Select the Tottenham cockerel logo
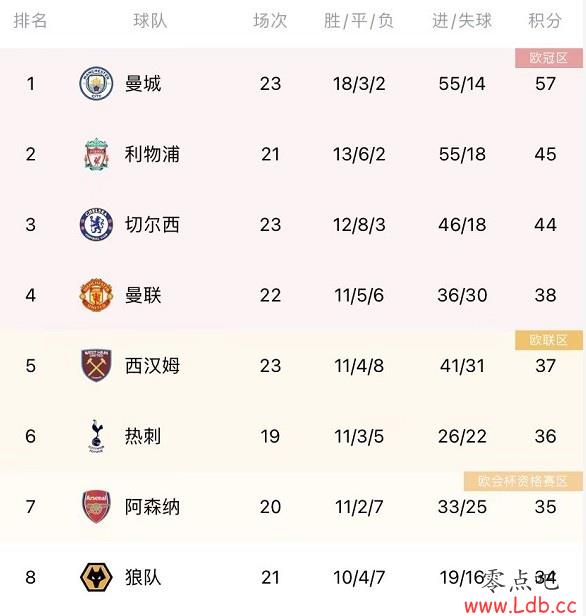This screenshot has height=616, width=586. (96, 436)
